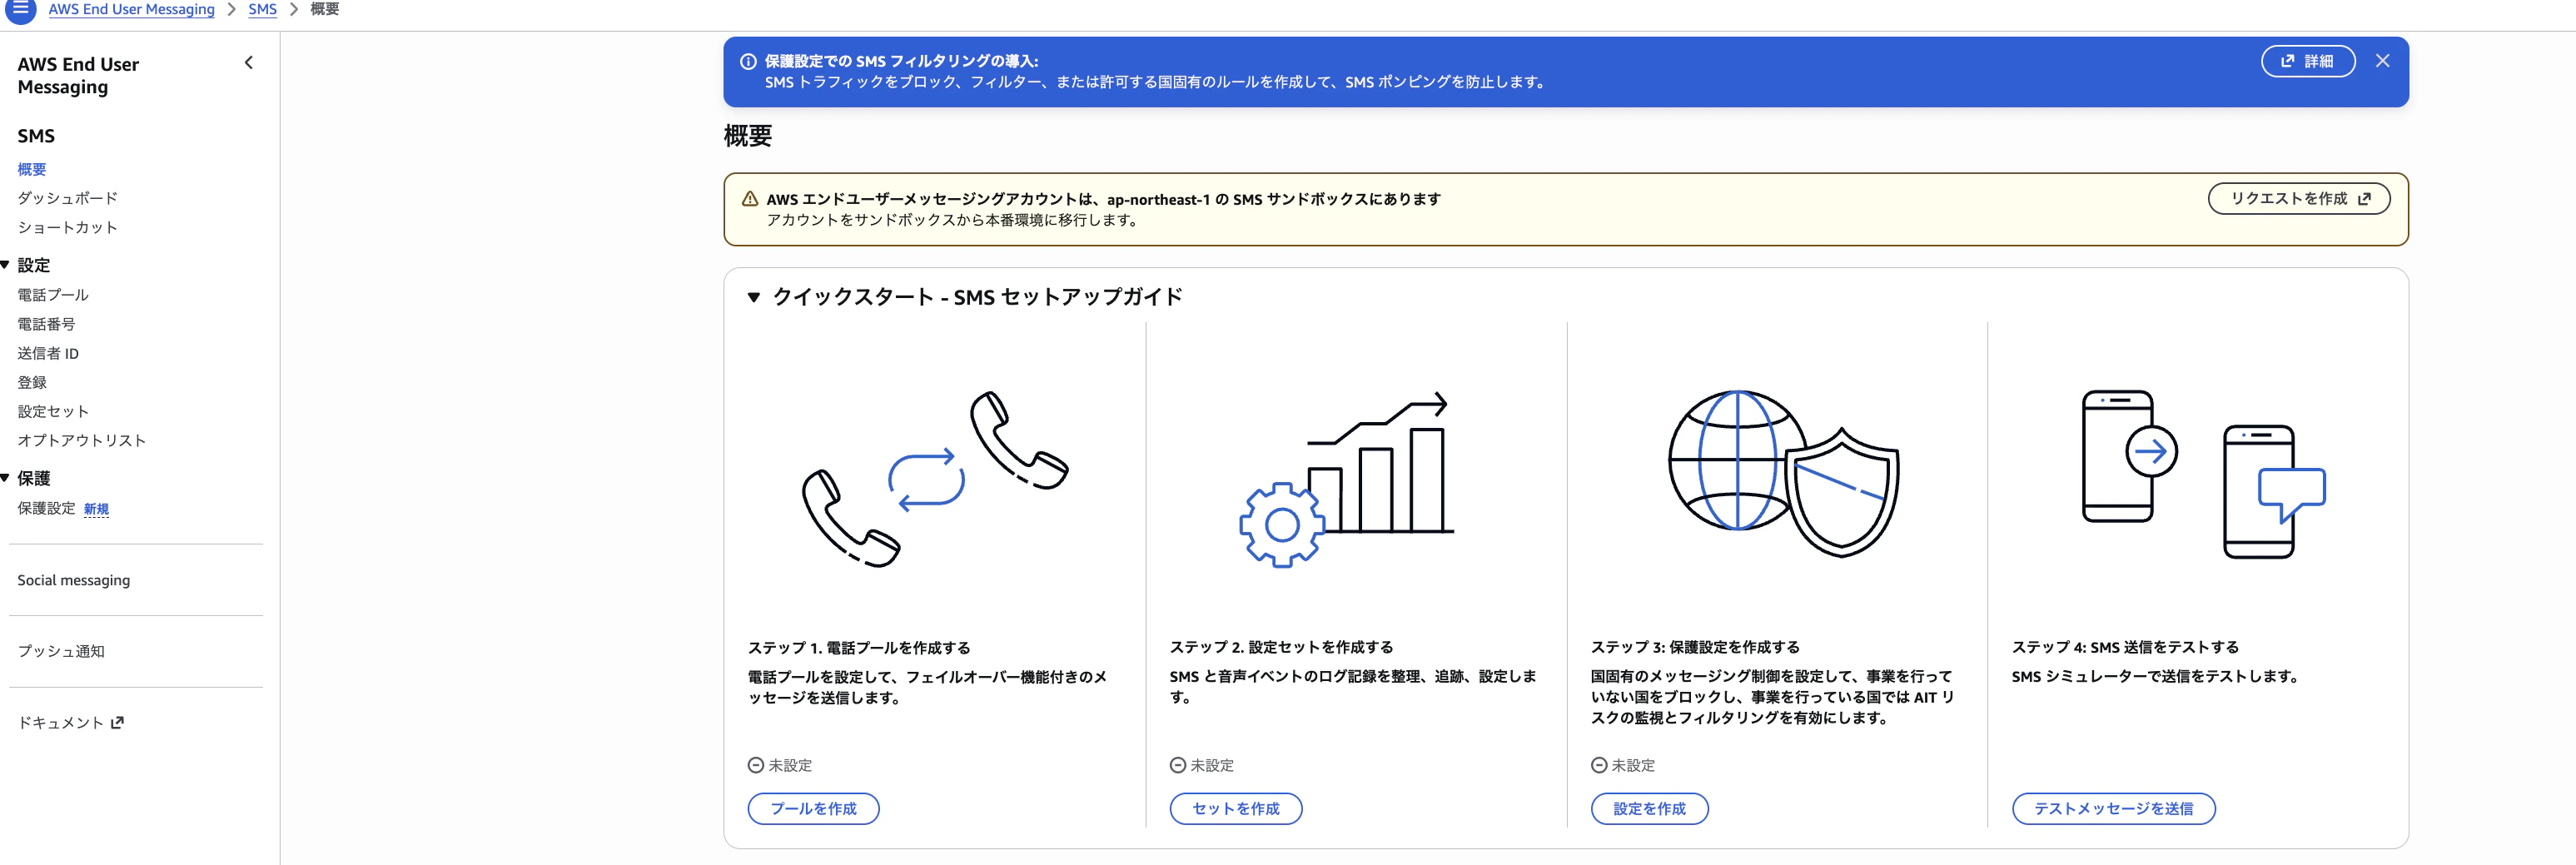Screen dimensions: 2576x865
Task: Click the ステップ 3: 保護設定を作成する heading
Action: [x=1695, y=647]
